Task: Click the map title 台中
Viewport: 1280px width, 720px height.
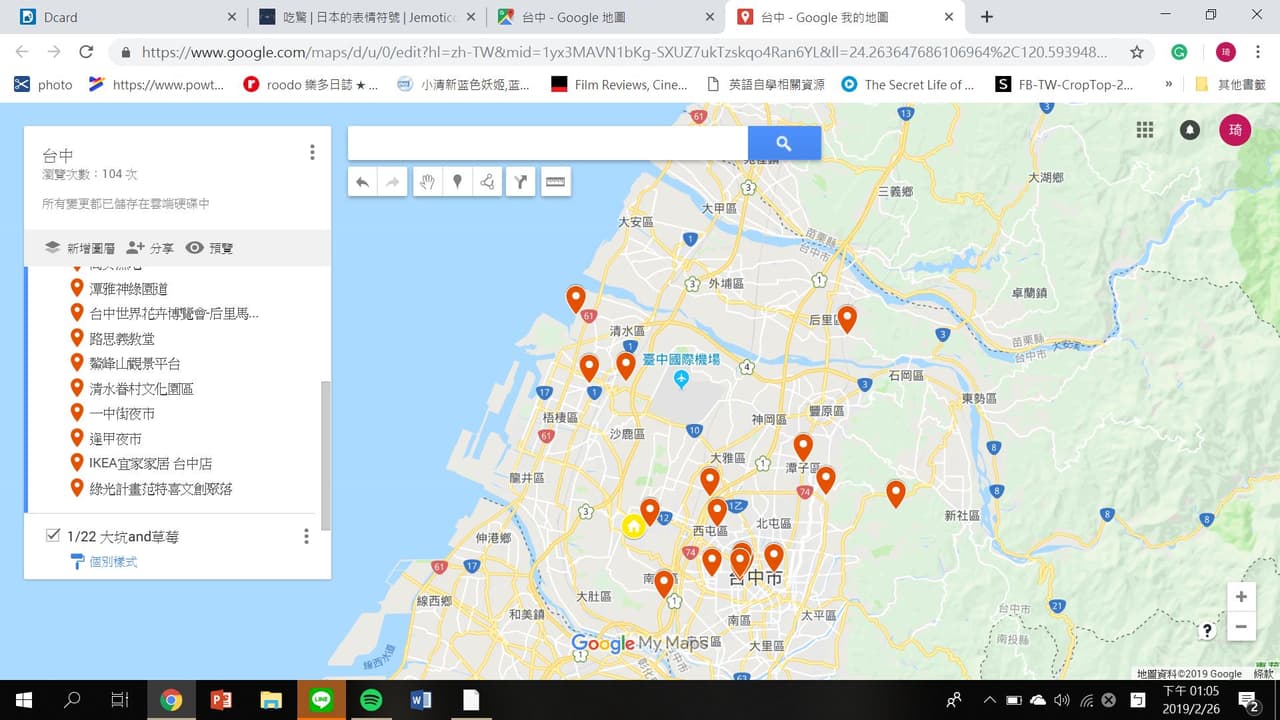Action: (x=58, y=155)
